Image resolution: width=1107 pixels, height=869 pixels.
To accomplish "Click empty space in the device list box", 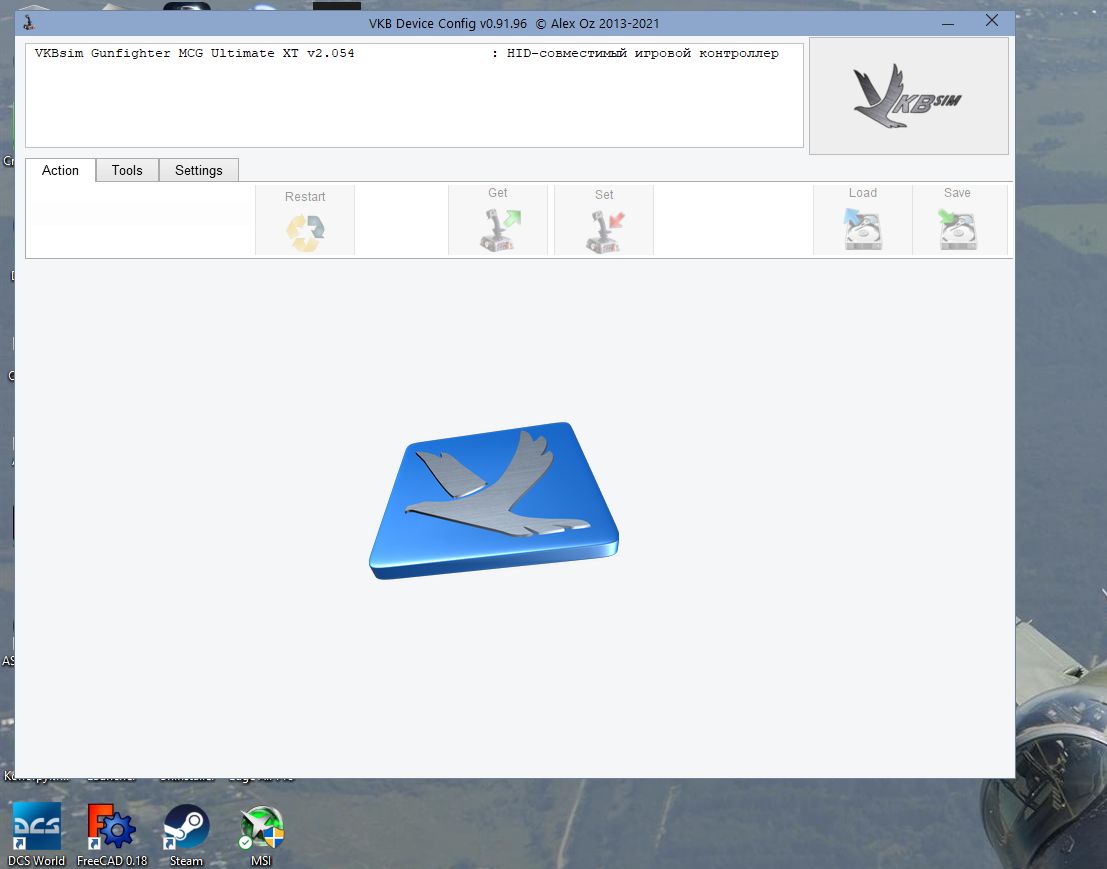I will (x=414, y=106).
